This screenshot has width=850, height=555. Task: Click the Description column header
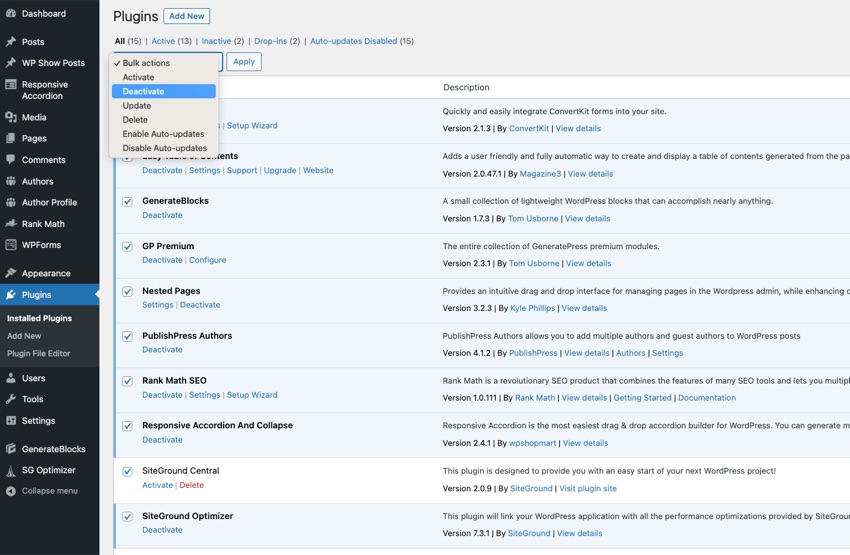466,87
